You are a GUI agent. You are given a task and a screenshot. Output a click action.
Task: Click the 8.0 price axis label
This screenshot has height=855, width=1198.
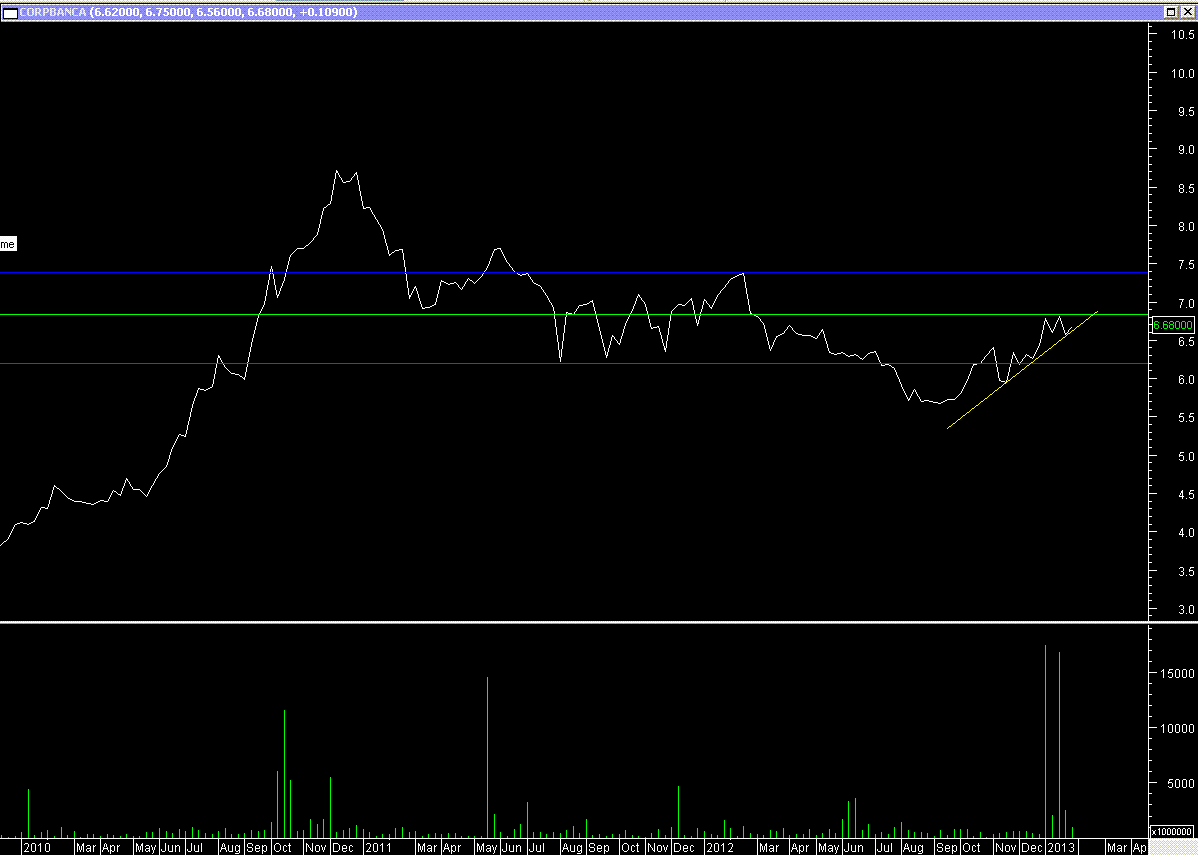click(x=1186, y=226)
